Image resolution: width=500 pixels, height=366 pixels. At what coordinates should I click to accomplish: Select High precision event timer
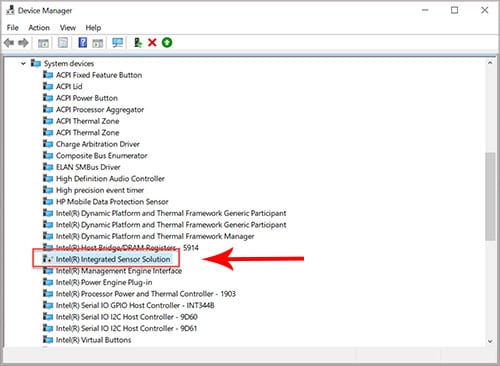100,190
